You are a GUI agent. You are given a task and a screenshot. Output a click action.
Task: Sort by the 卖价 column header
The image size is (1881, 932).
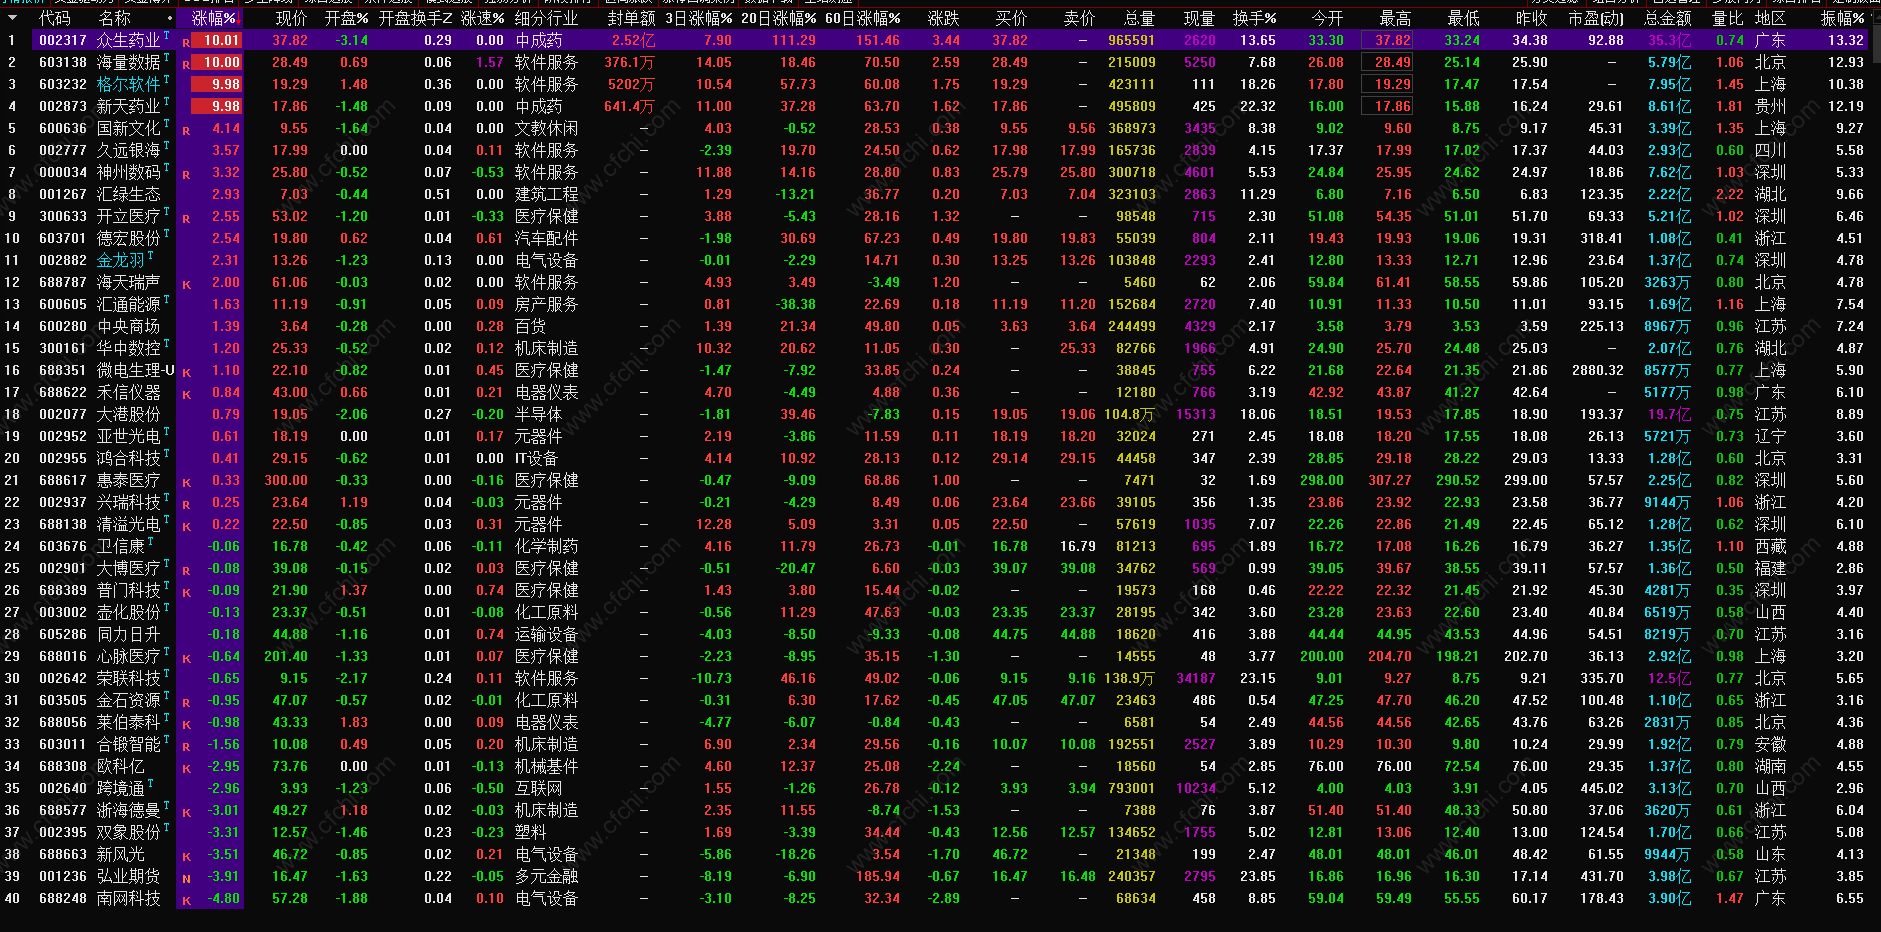click(1079, 18)
